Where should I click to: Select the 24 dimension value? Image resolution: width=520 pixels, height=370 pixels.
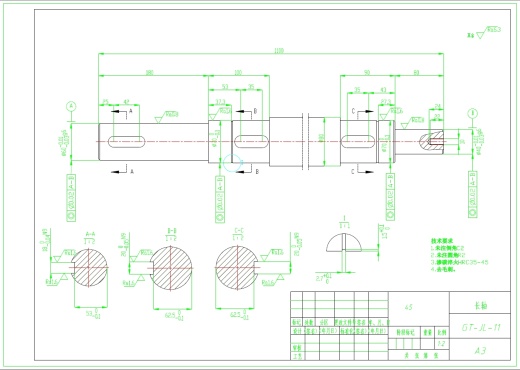click(437, 107)
